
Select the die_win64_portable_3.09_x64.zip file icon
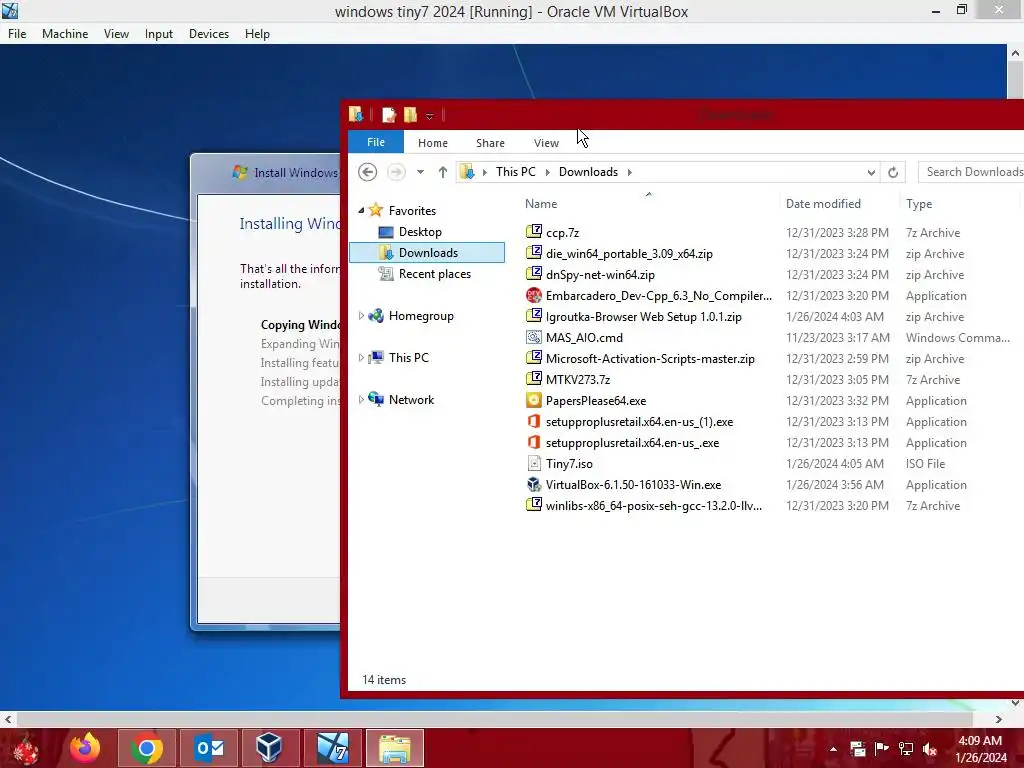534,253
